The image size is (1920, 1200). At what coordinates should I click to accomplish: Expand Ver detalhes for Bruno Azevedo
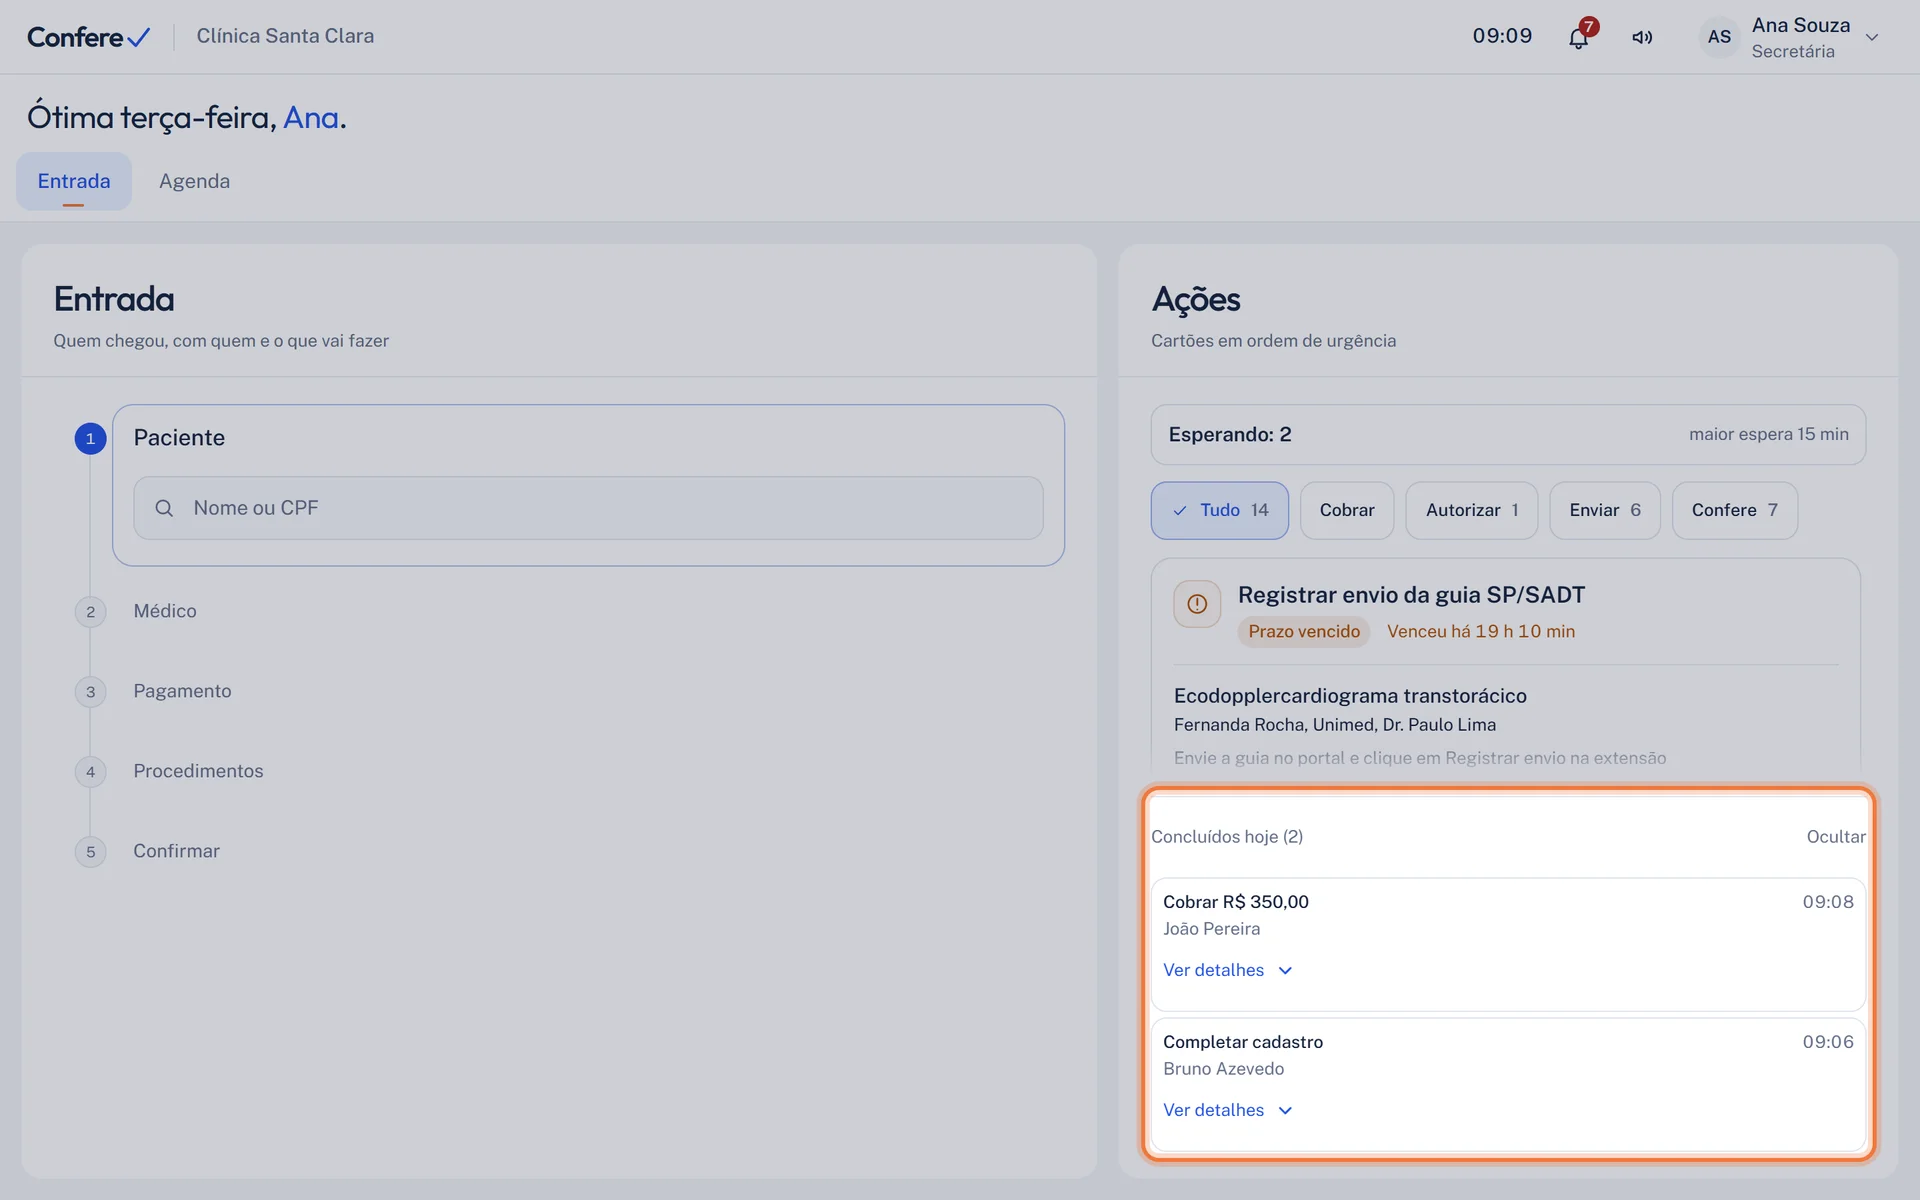point(1228,1110)
